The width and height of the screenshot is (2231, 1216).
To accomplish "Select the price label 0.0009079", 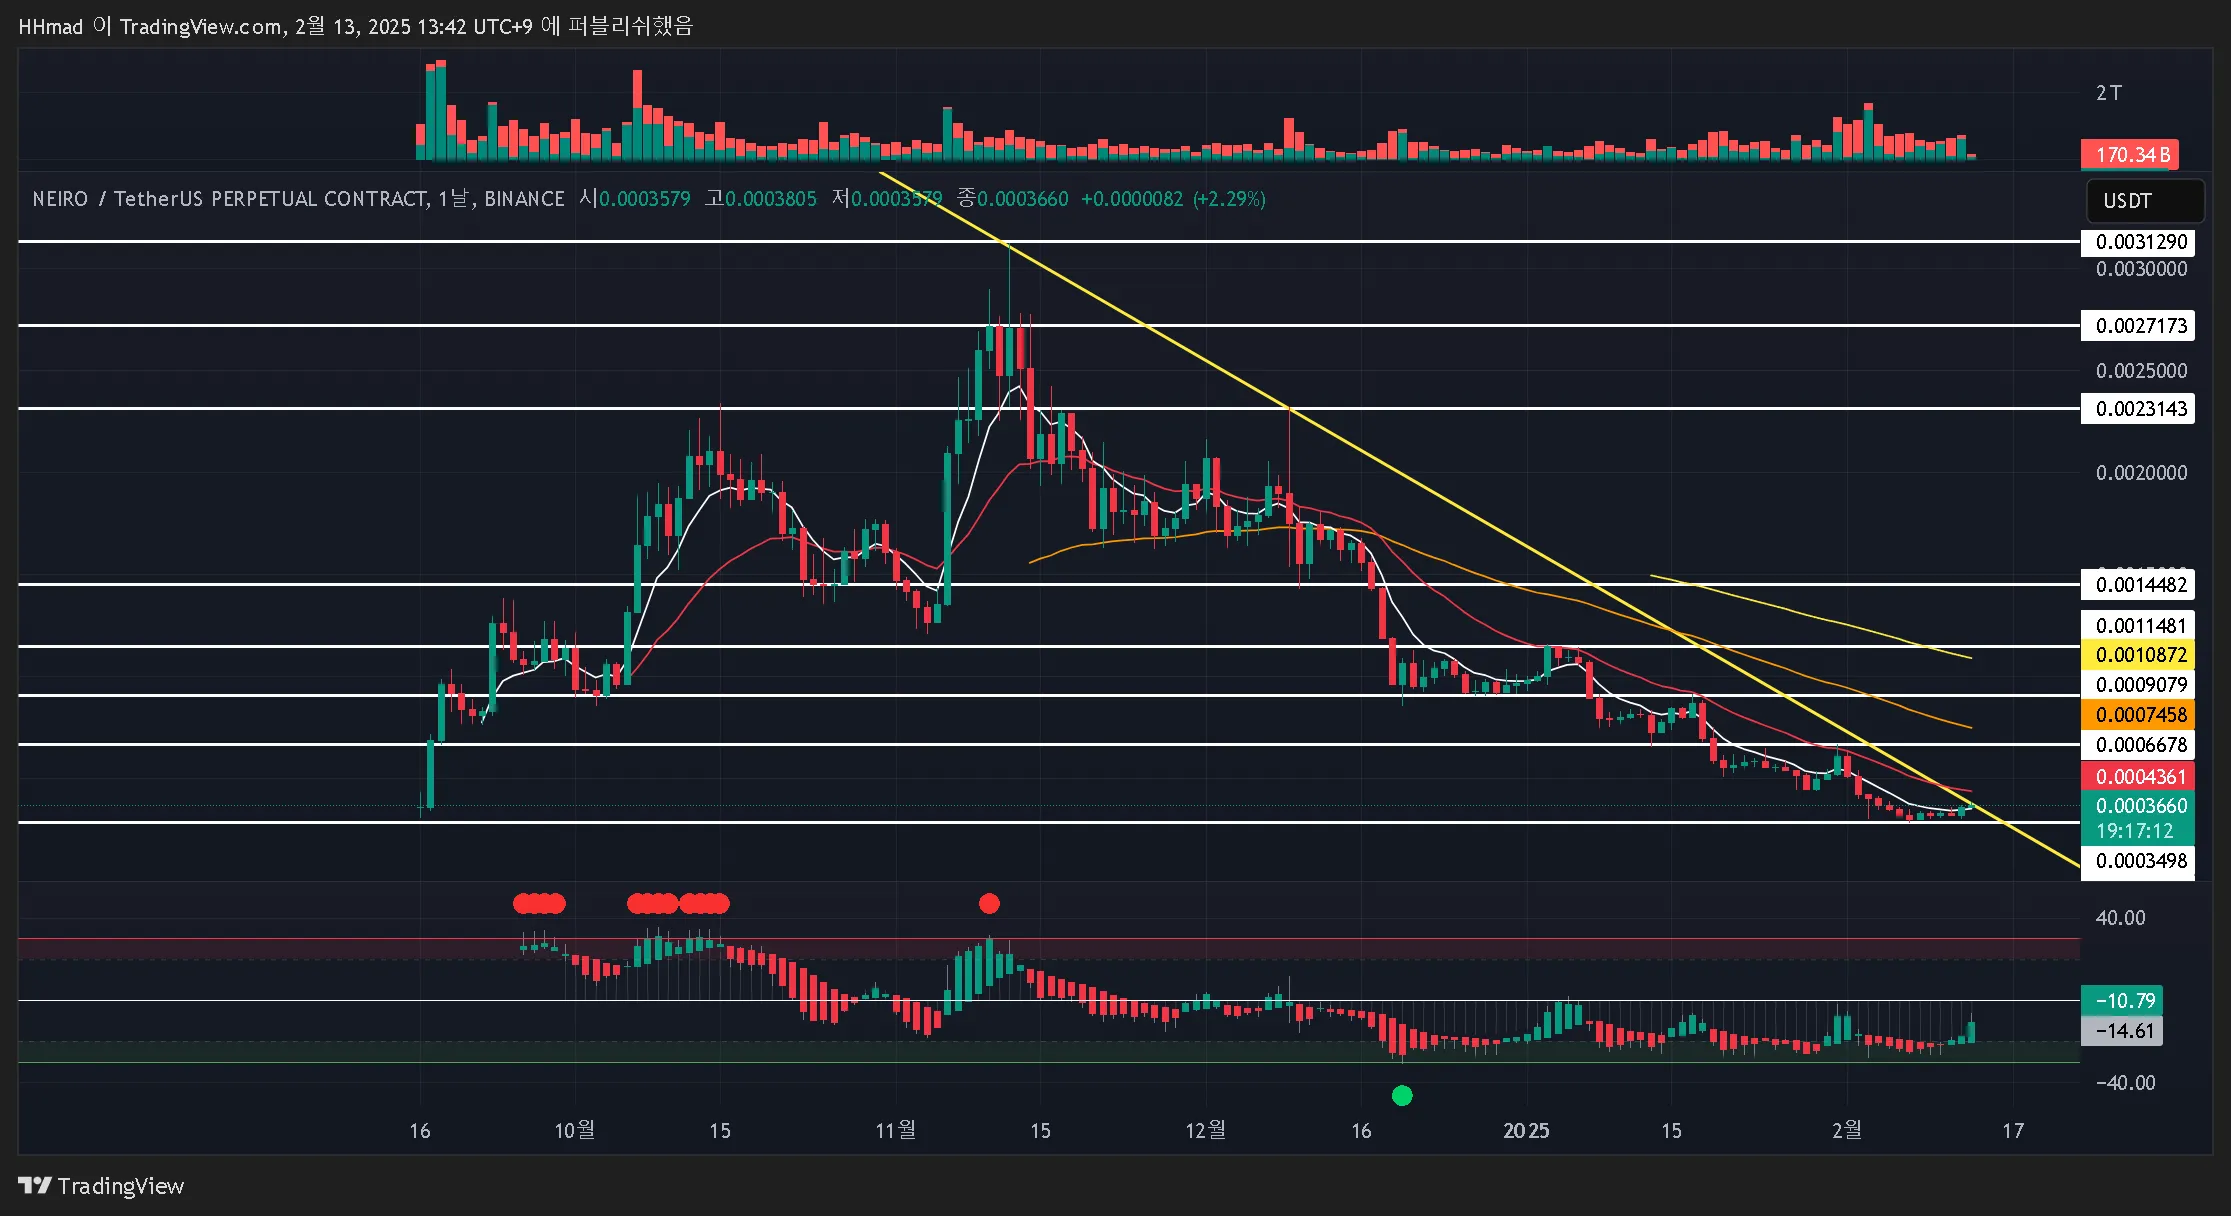I will pos(2138,685).
